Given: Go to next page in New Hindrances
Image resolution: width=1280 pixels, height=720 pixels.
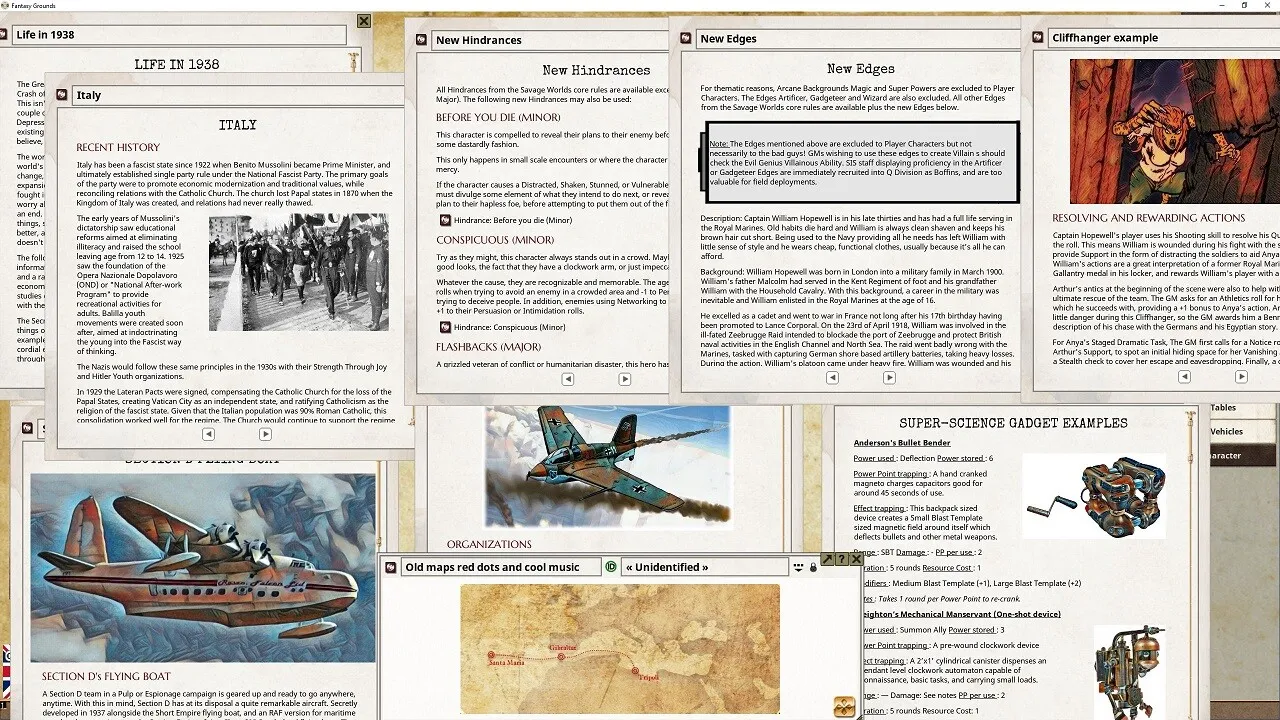Looking at the screenshot, I should (x=625, y=379).
